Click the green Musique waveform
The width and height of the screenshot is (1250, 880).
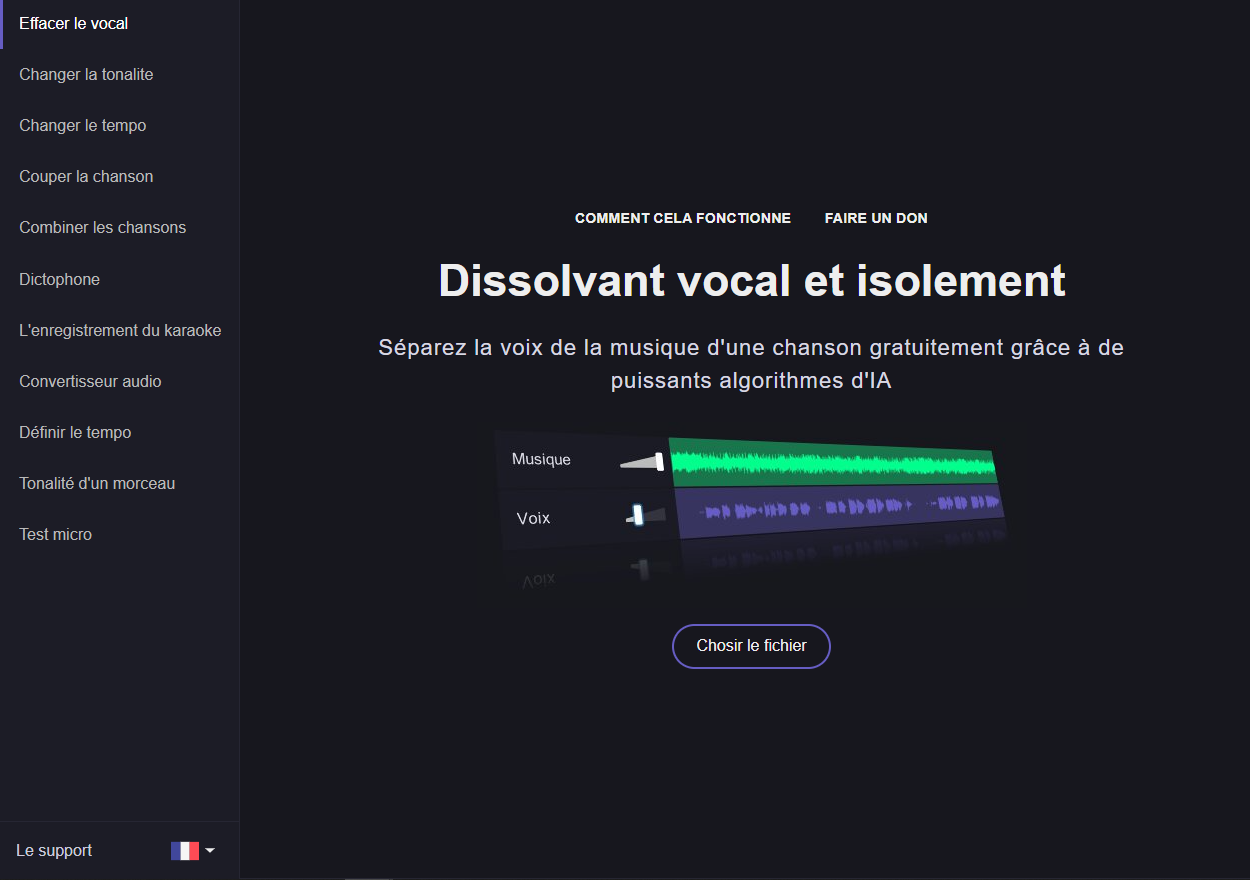click(830, 465)
